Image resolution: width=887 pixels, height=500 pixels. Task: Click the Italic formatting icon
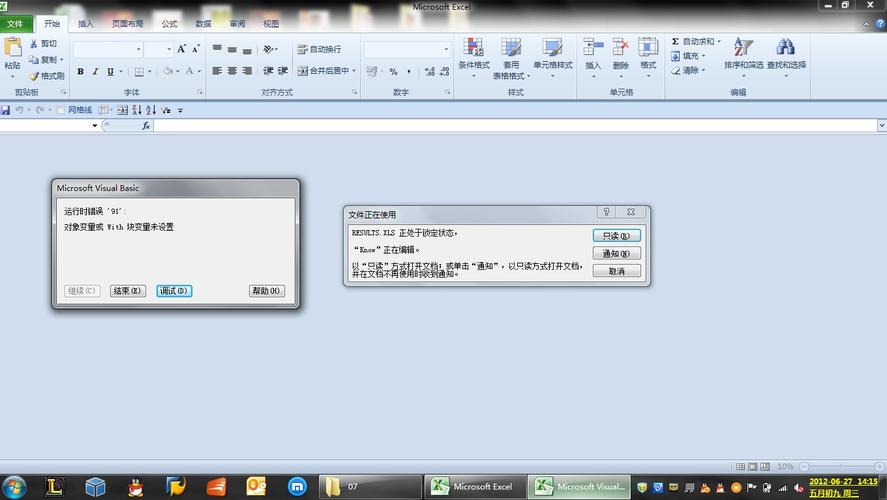[95, 71]
